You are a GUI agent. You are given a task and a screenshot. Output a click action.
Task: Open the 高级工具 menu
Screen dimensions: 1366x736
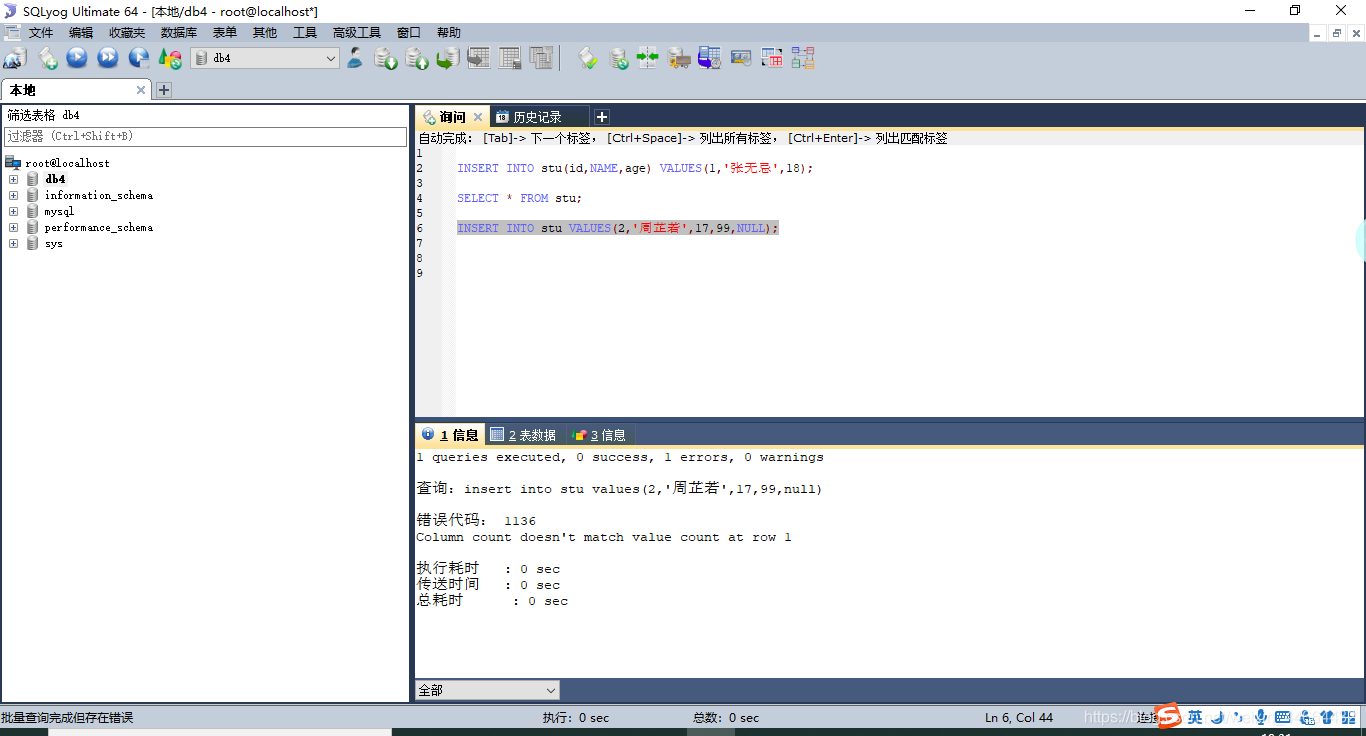(x=357, y=33)
